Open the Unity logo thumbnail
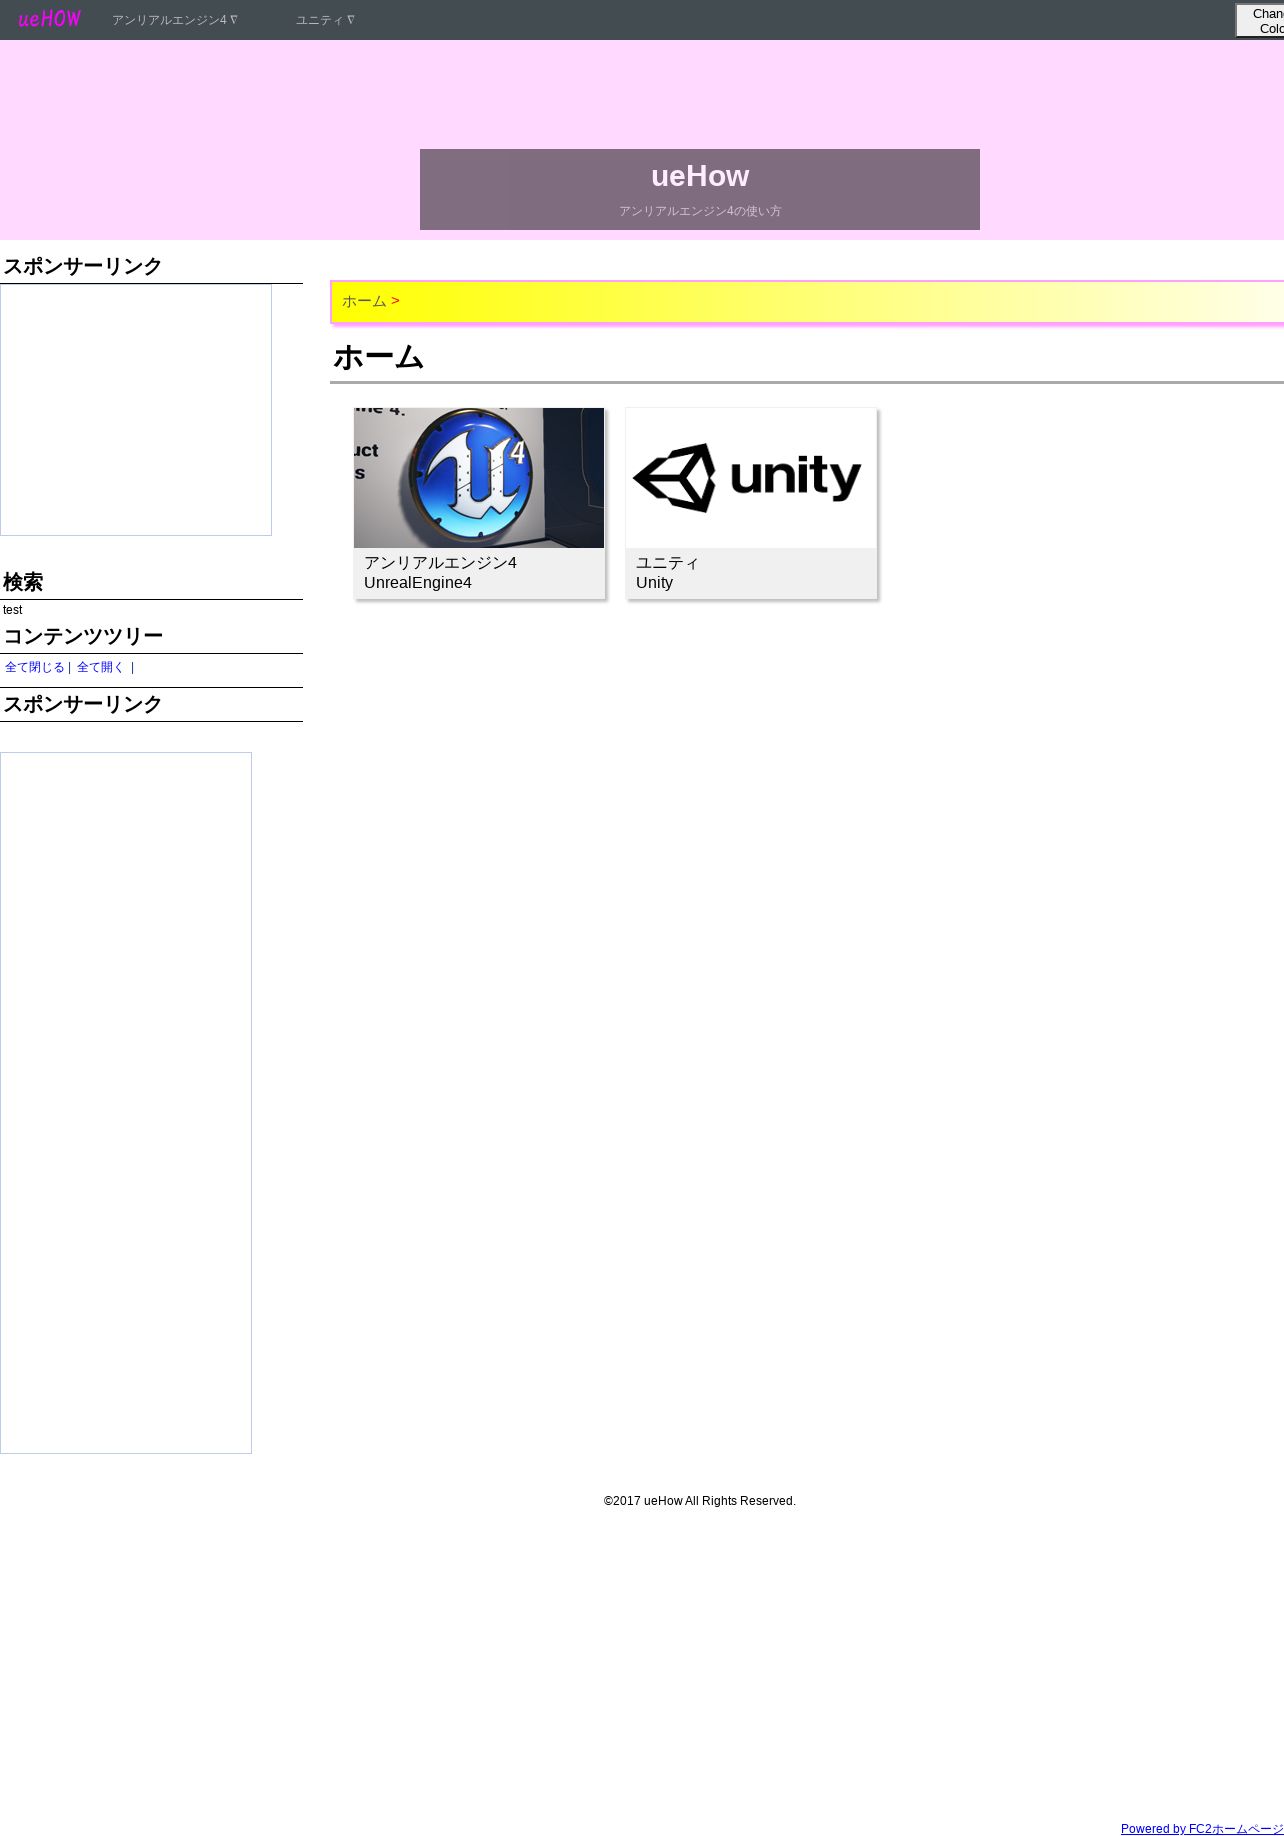Image resolution: width=1284 pixels, height=1836 pixels. point(751,478)
